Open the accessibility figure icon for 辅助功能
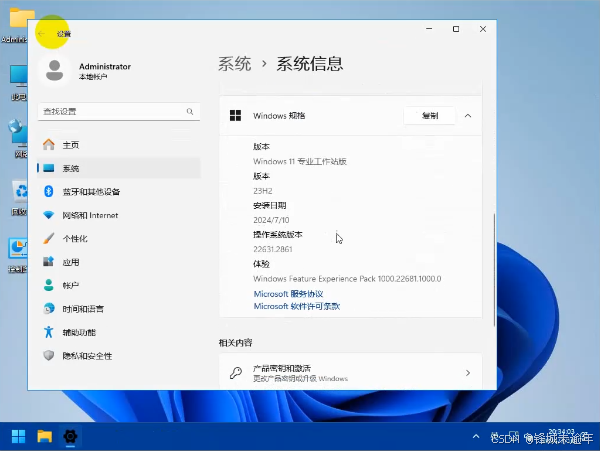 tap(49, 332)
